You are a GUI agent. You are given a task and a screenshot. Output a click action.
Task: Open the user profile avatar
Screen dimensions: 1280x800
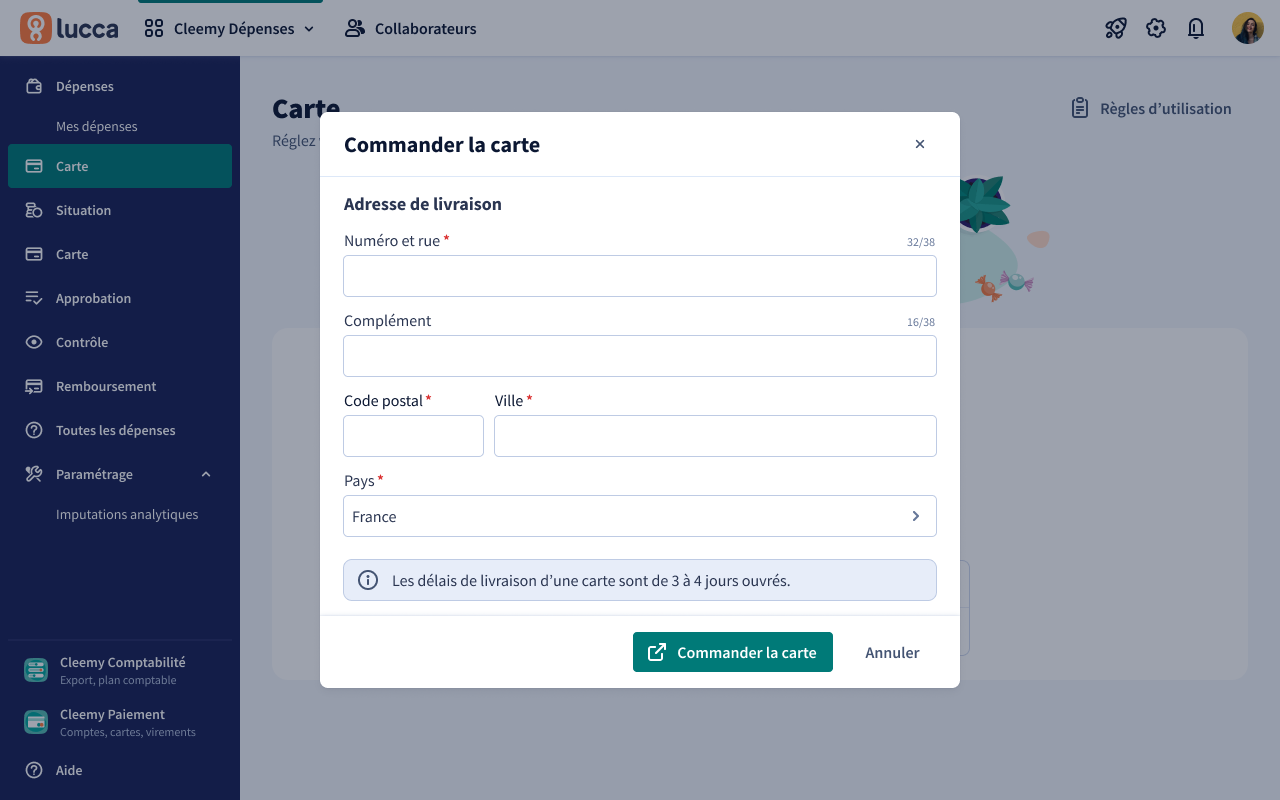tap(1248, 28)
